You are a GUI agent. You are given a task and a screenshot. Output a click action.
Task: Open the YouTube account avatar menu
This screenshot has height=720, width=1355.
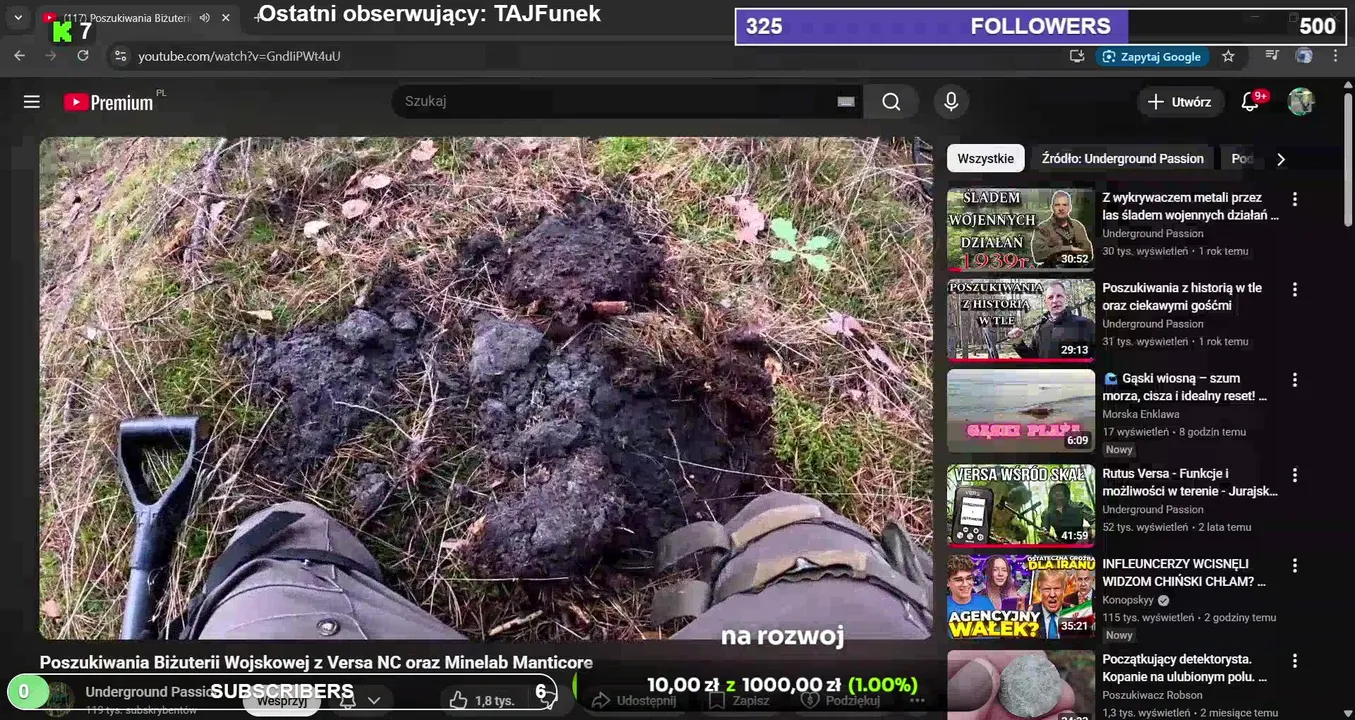[x=1300, y=101]
